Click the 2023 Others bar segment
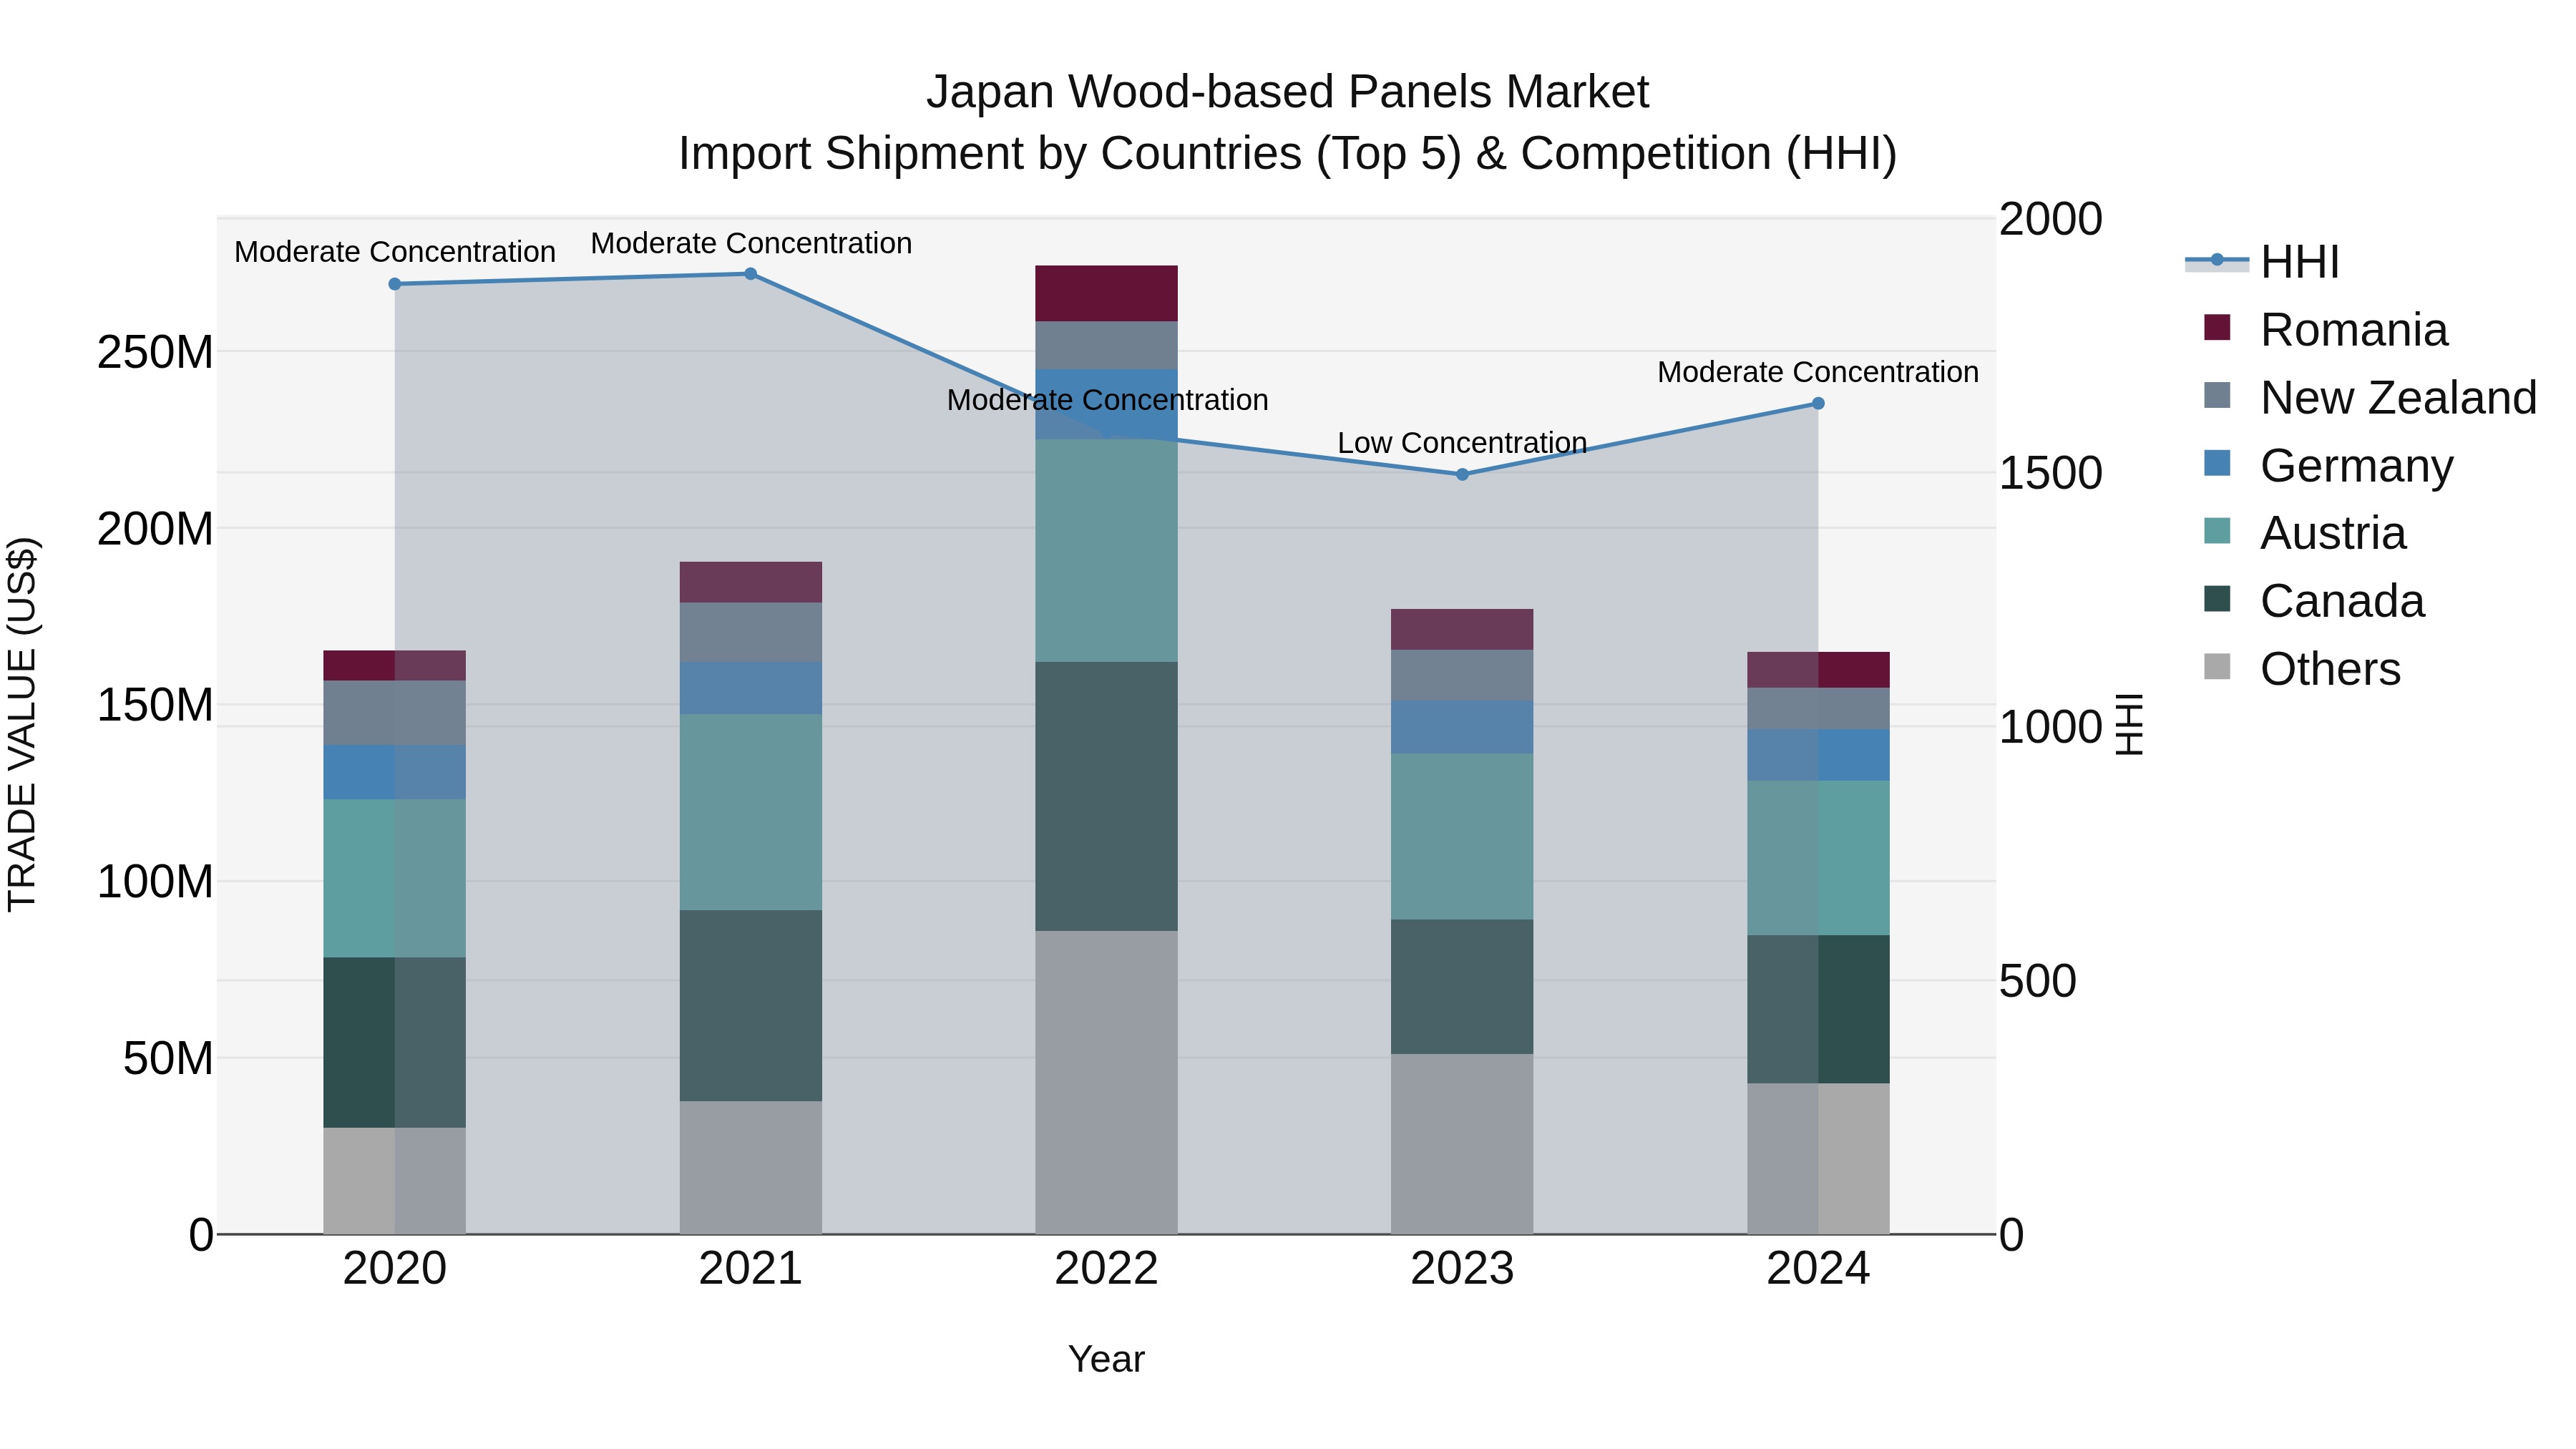 pyautogui.click(x=1462, y=1144)
